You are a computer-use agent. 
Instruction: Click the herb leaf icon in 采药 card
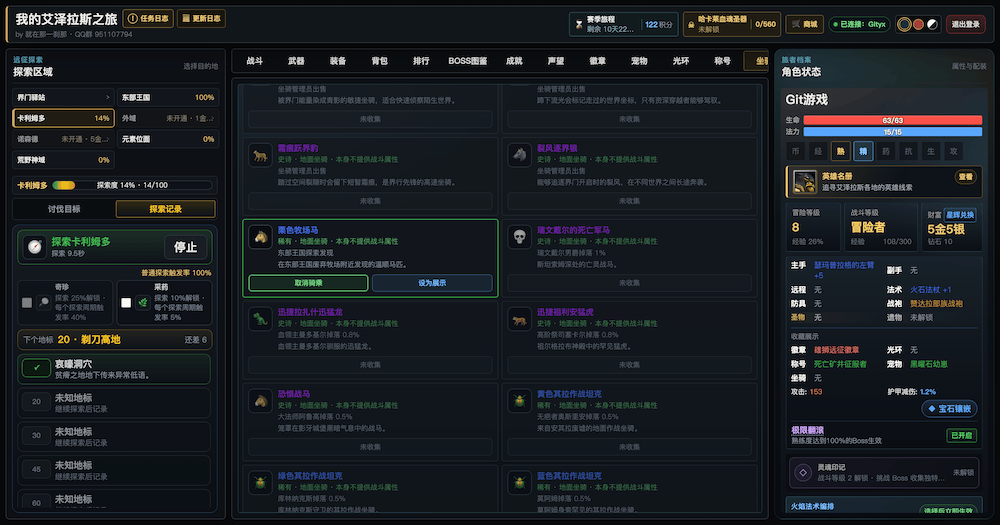pyautogui.click(x=143, y=302)
